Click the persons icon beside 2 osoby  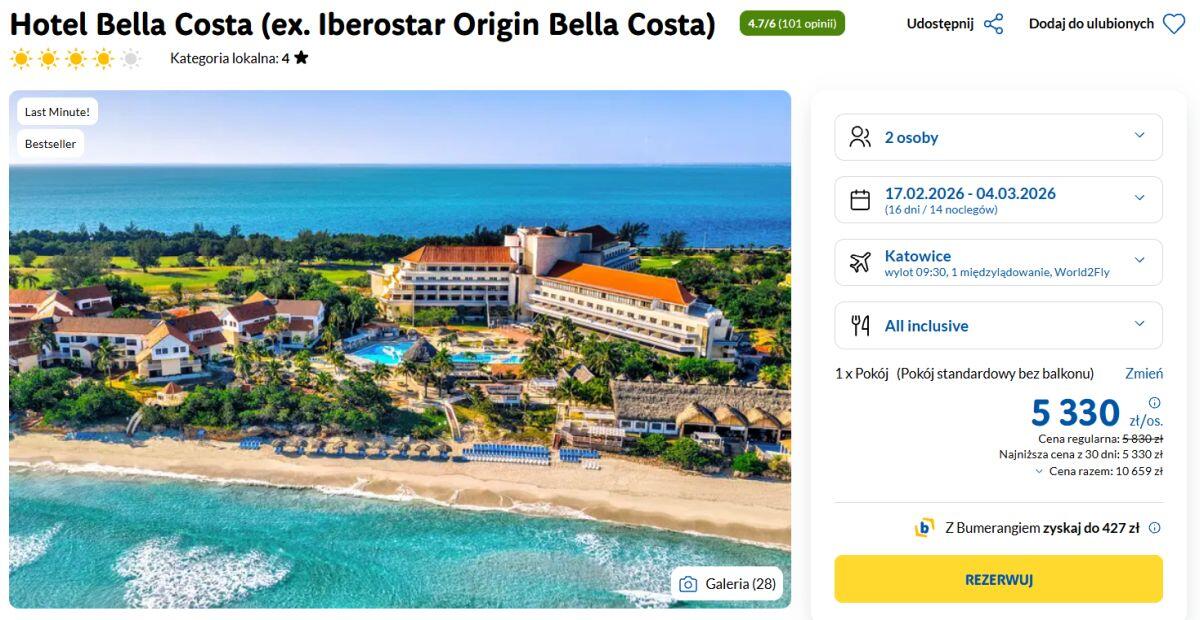tap(860, 137)
